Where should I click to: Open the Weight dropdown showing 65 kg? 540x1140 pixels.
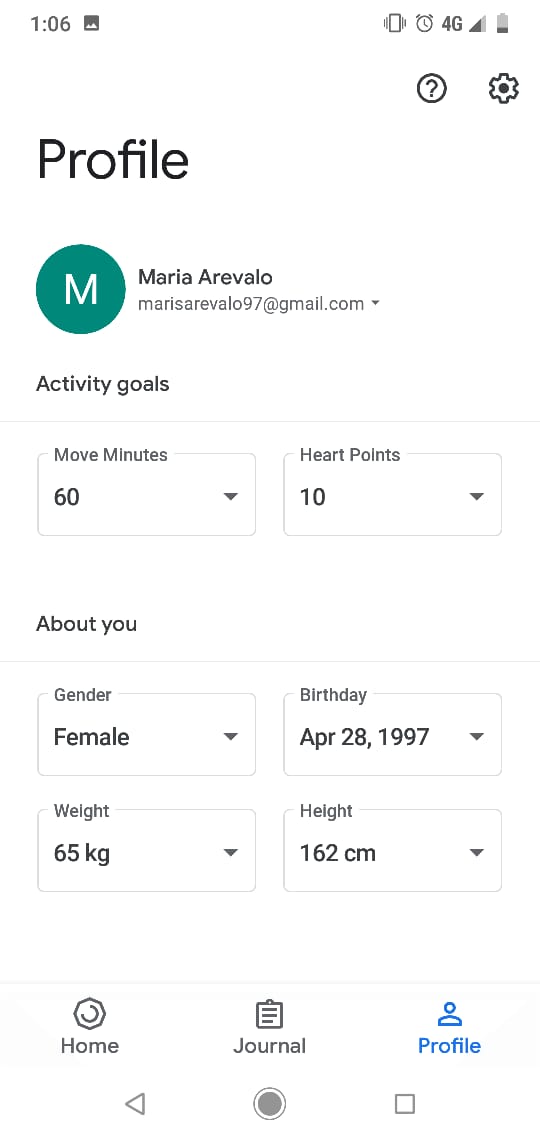[147, 850]
